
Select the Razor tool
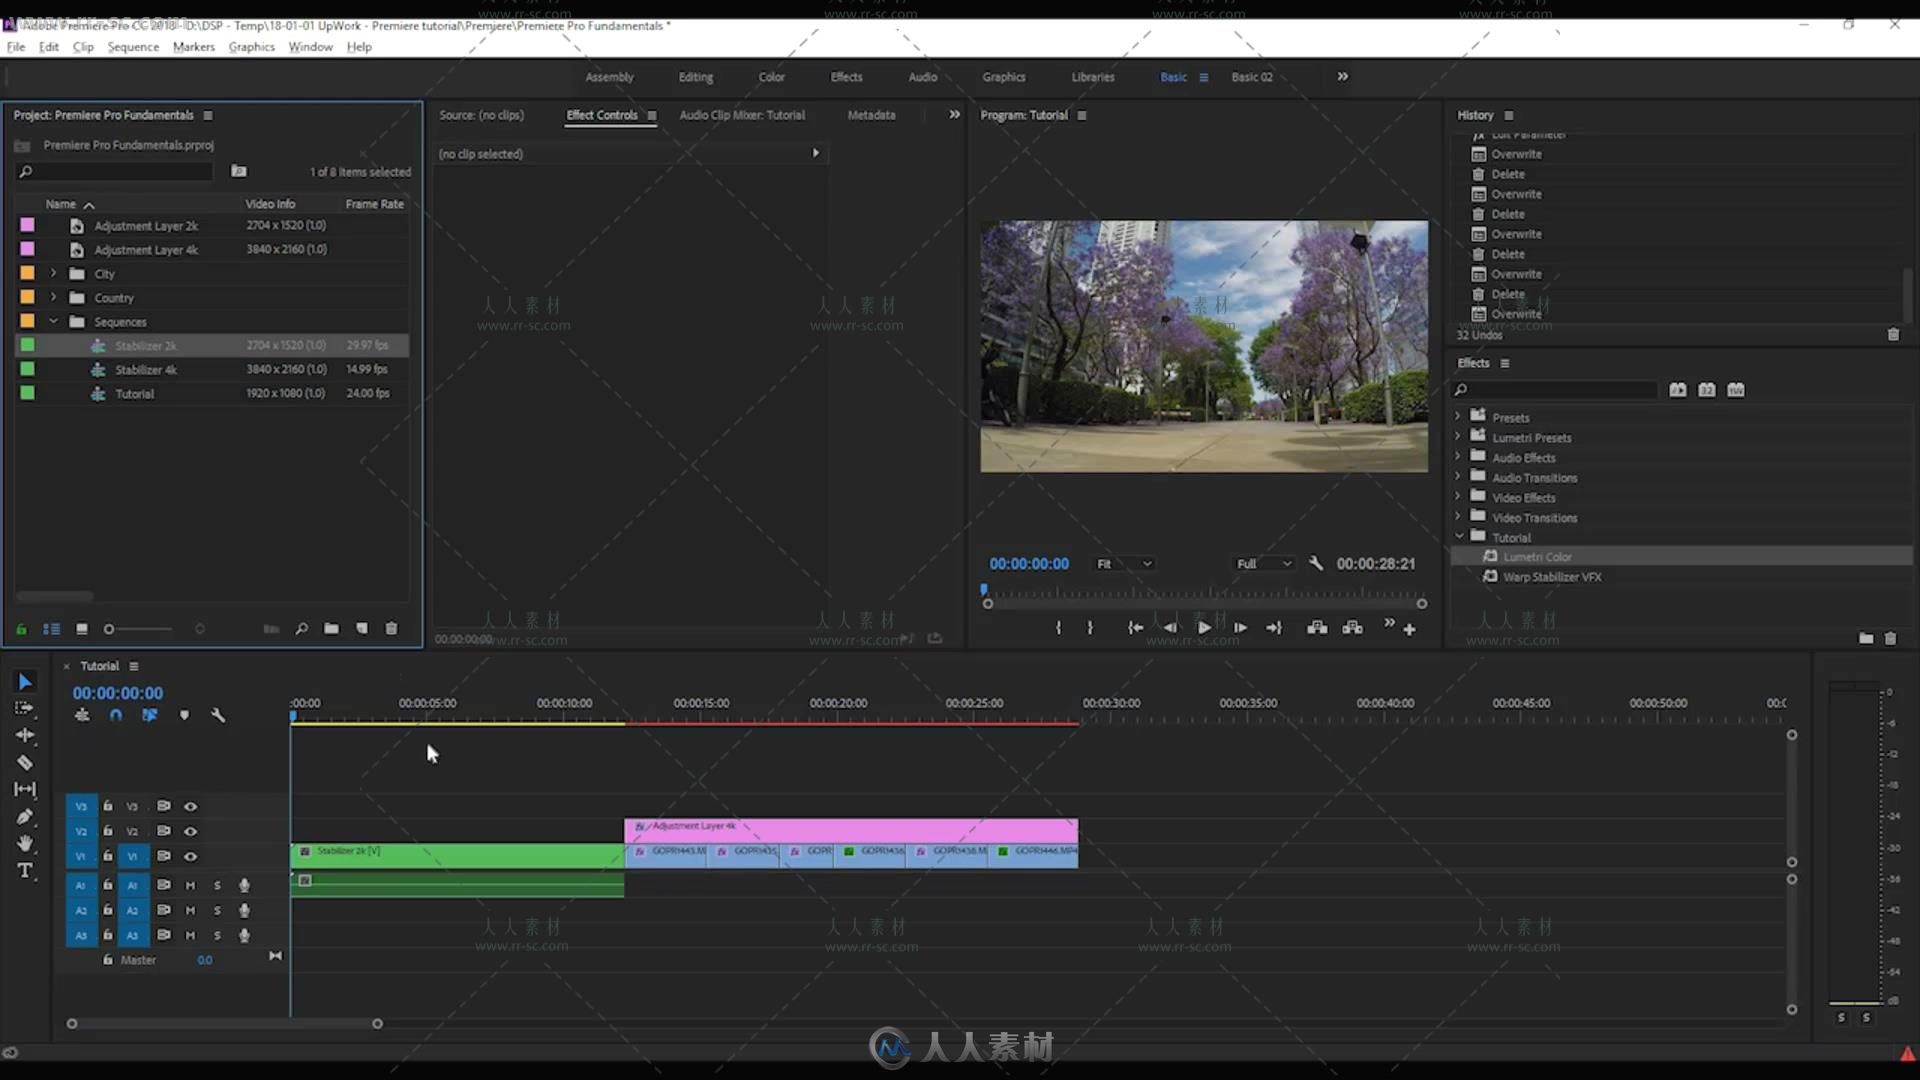pyautogui.click(x=25, y=762)
